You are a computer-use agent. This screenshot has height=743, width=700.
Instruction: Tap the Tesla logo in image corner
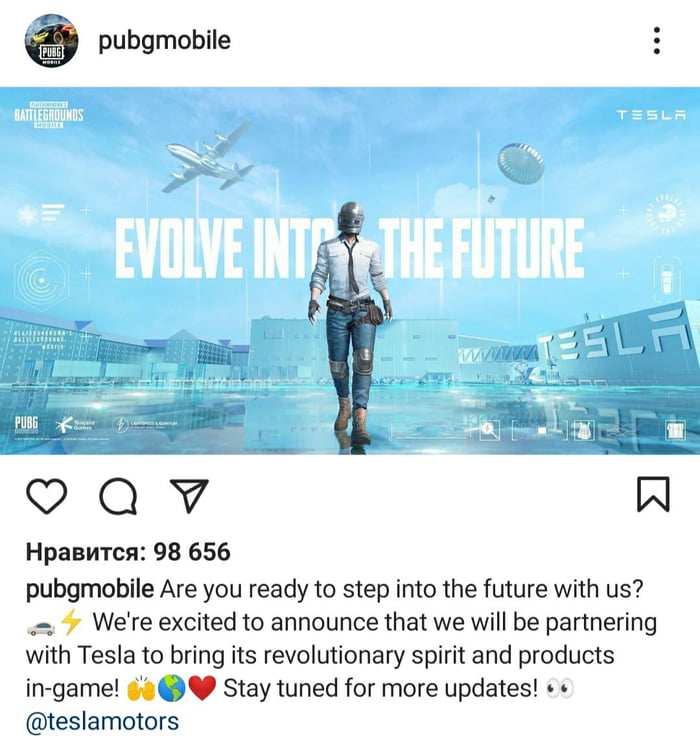651,115
